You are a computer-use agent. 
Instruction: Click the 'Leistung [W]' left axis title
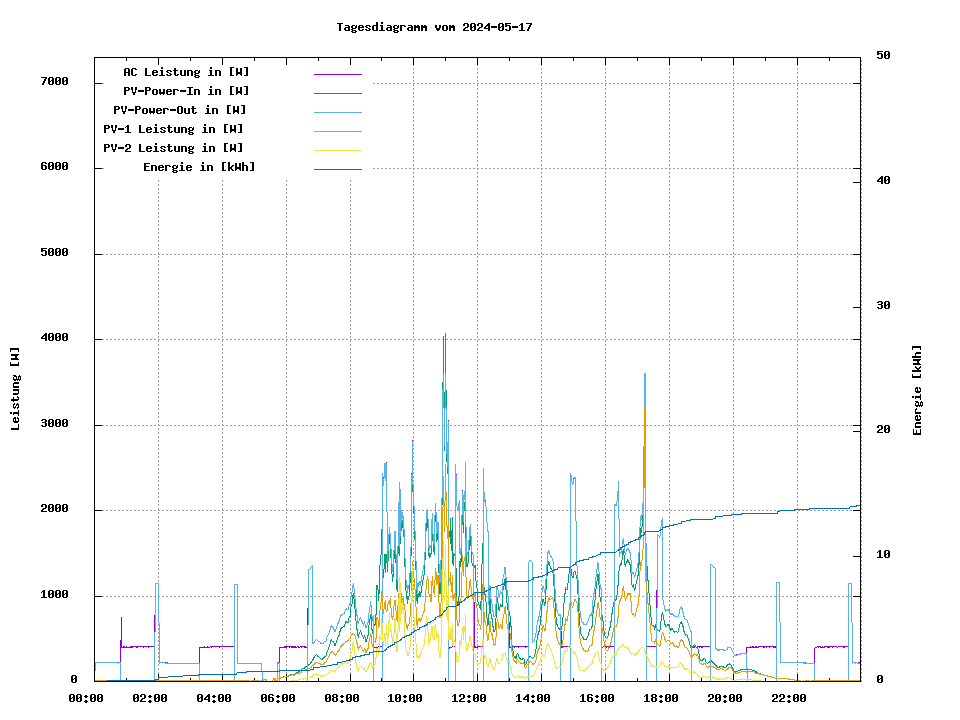tap(15, 389)
